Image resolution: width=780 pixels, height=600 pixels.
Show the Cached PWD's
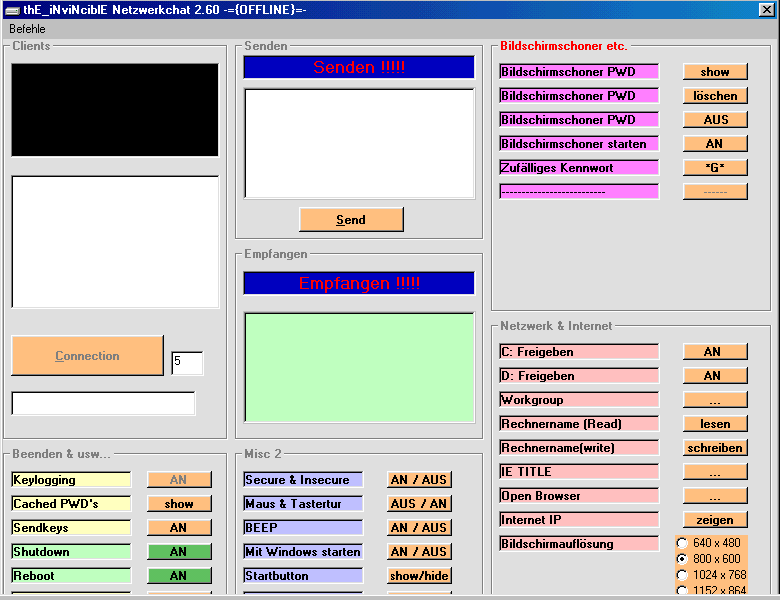tap(180, 504)
